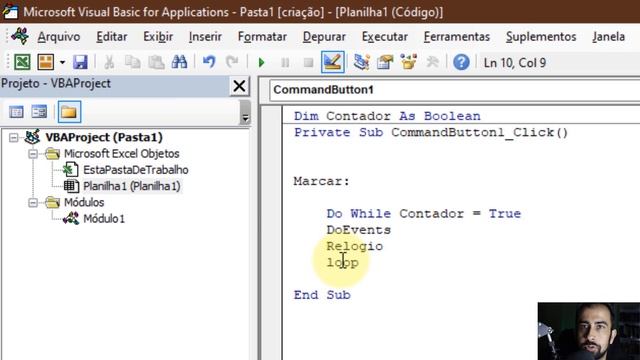This screenshot has width=640, height=360.
Task: Click the View Code icon in project panel
Action: [16, 112]
